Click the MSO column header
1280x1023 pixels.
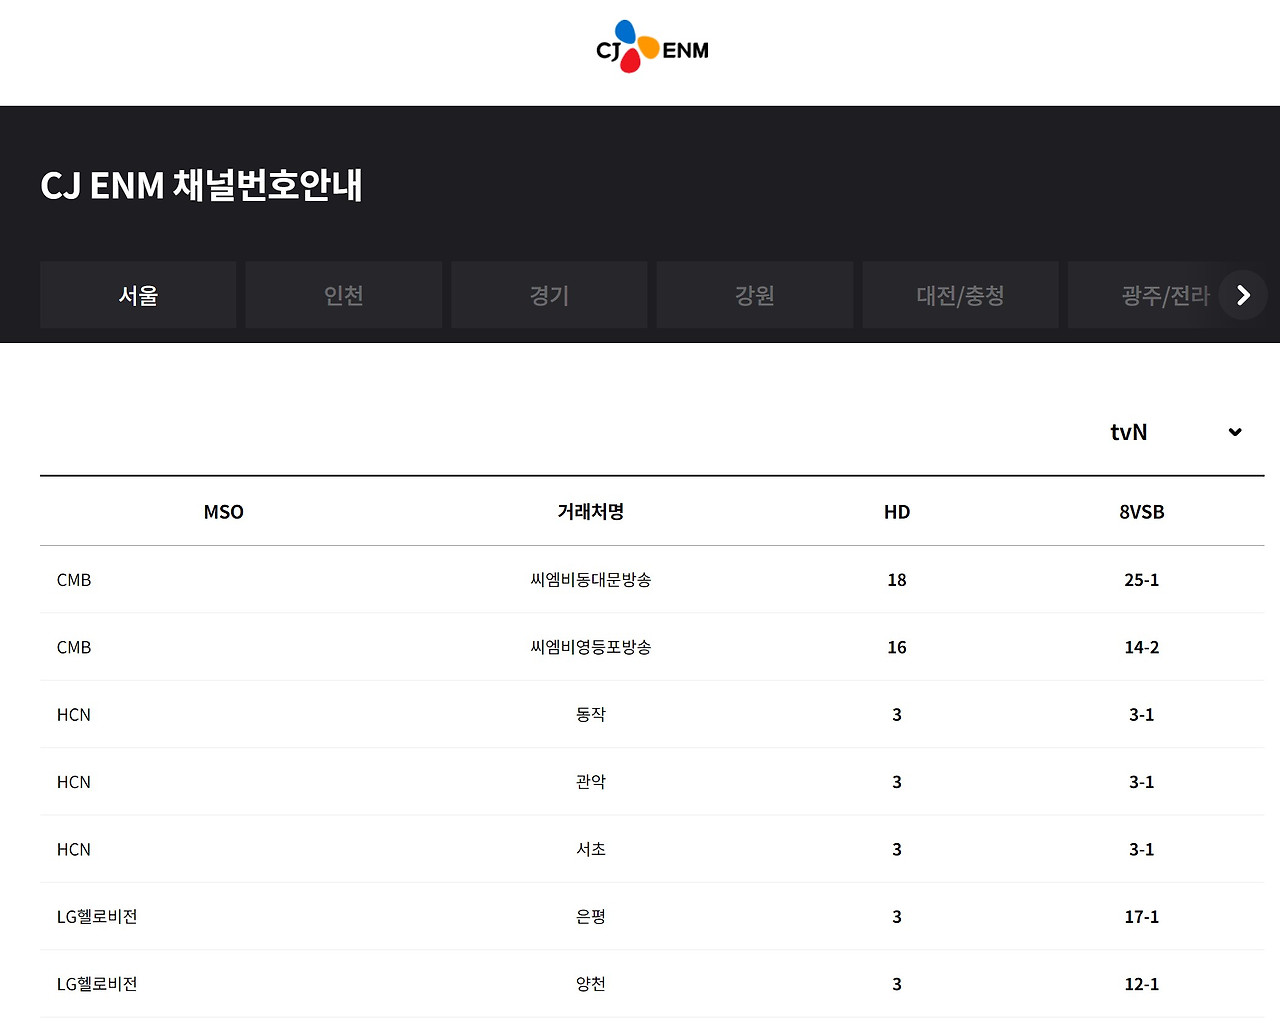point(223,511)
